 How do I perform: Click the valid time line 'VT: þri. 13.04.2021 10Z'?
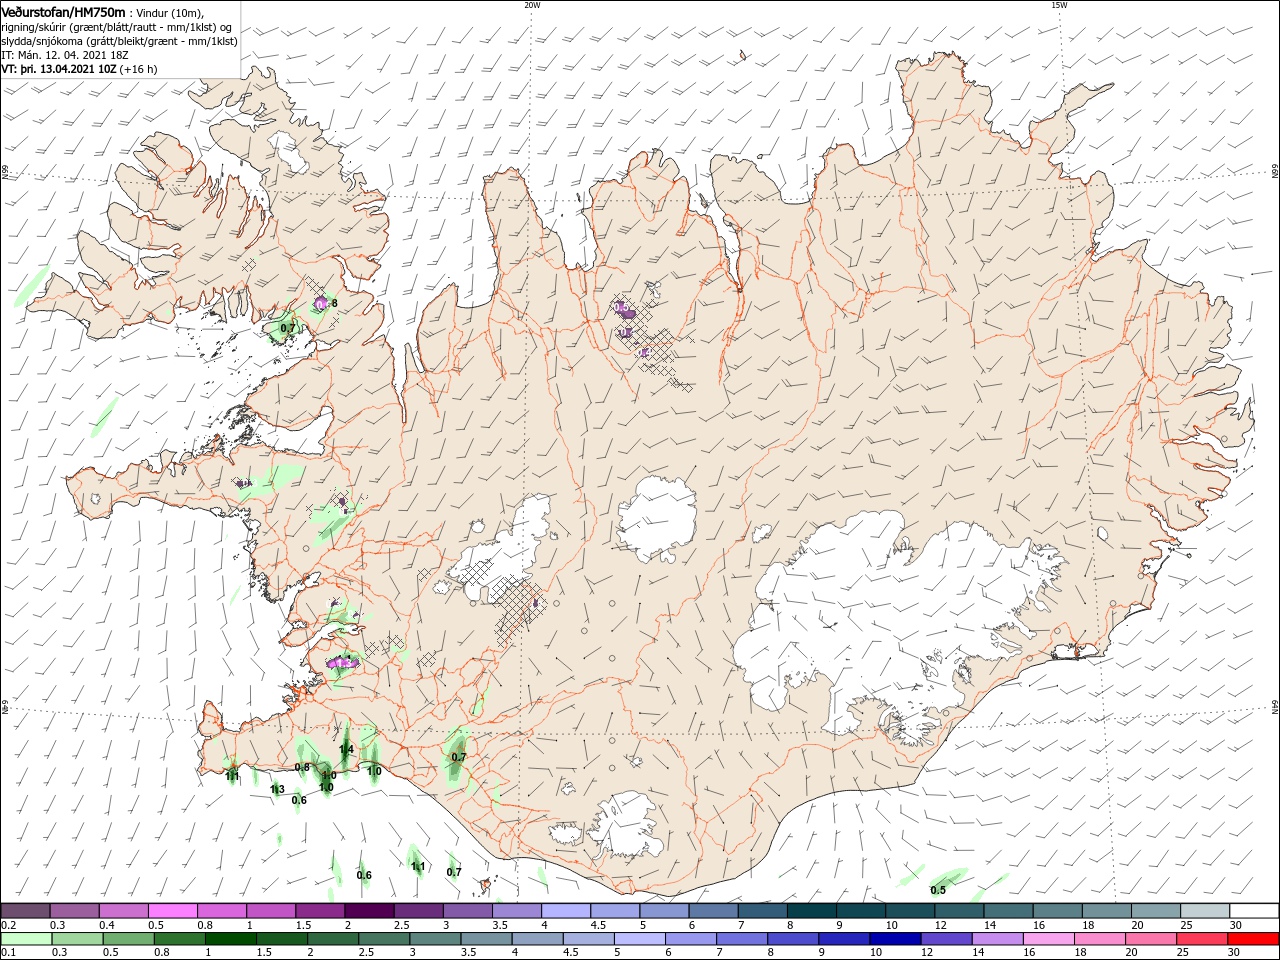click(x=60, y=70)
